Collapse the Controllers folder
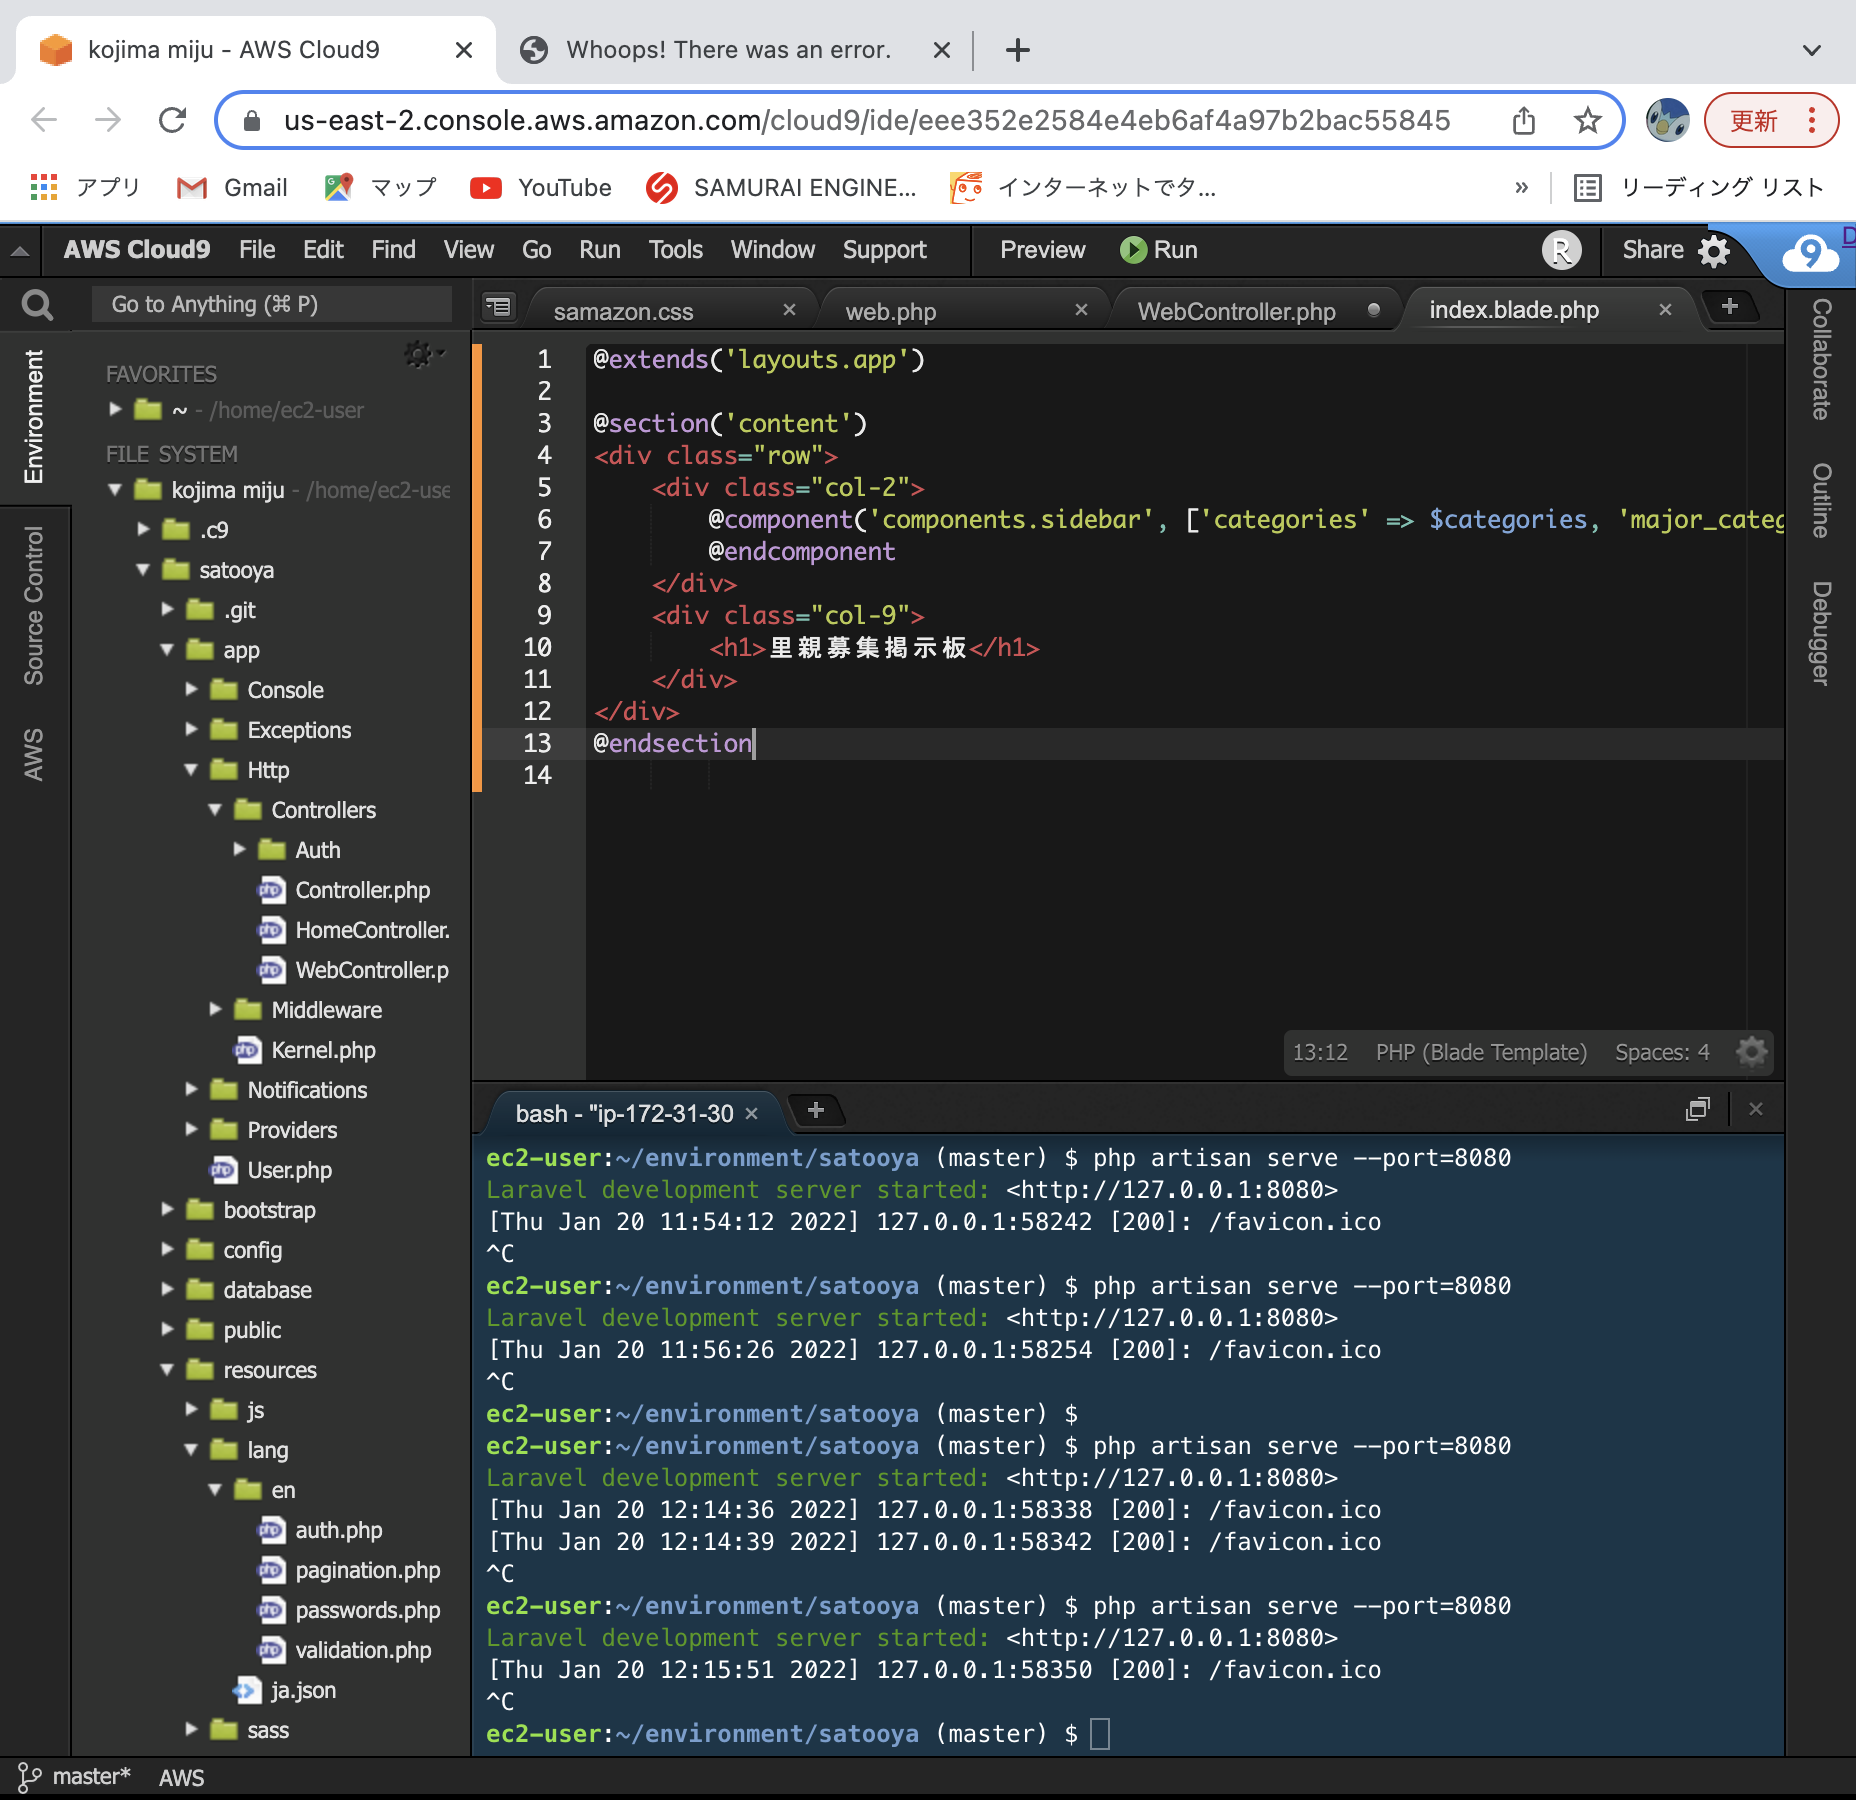1856x1800 pixels. [x=215, y=810]
